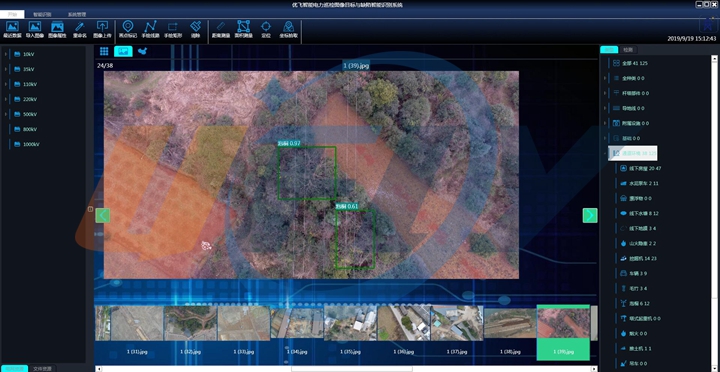Expand the 10kV tree node
This screenshot has width=720, height=372.
pos(6,54)
